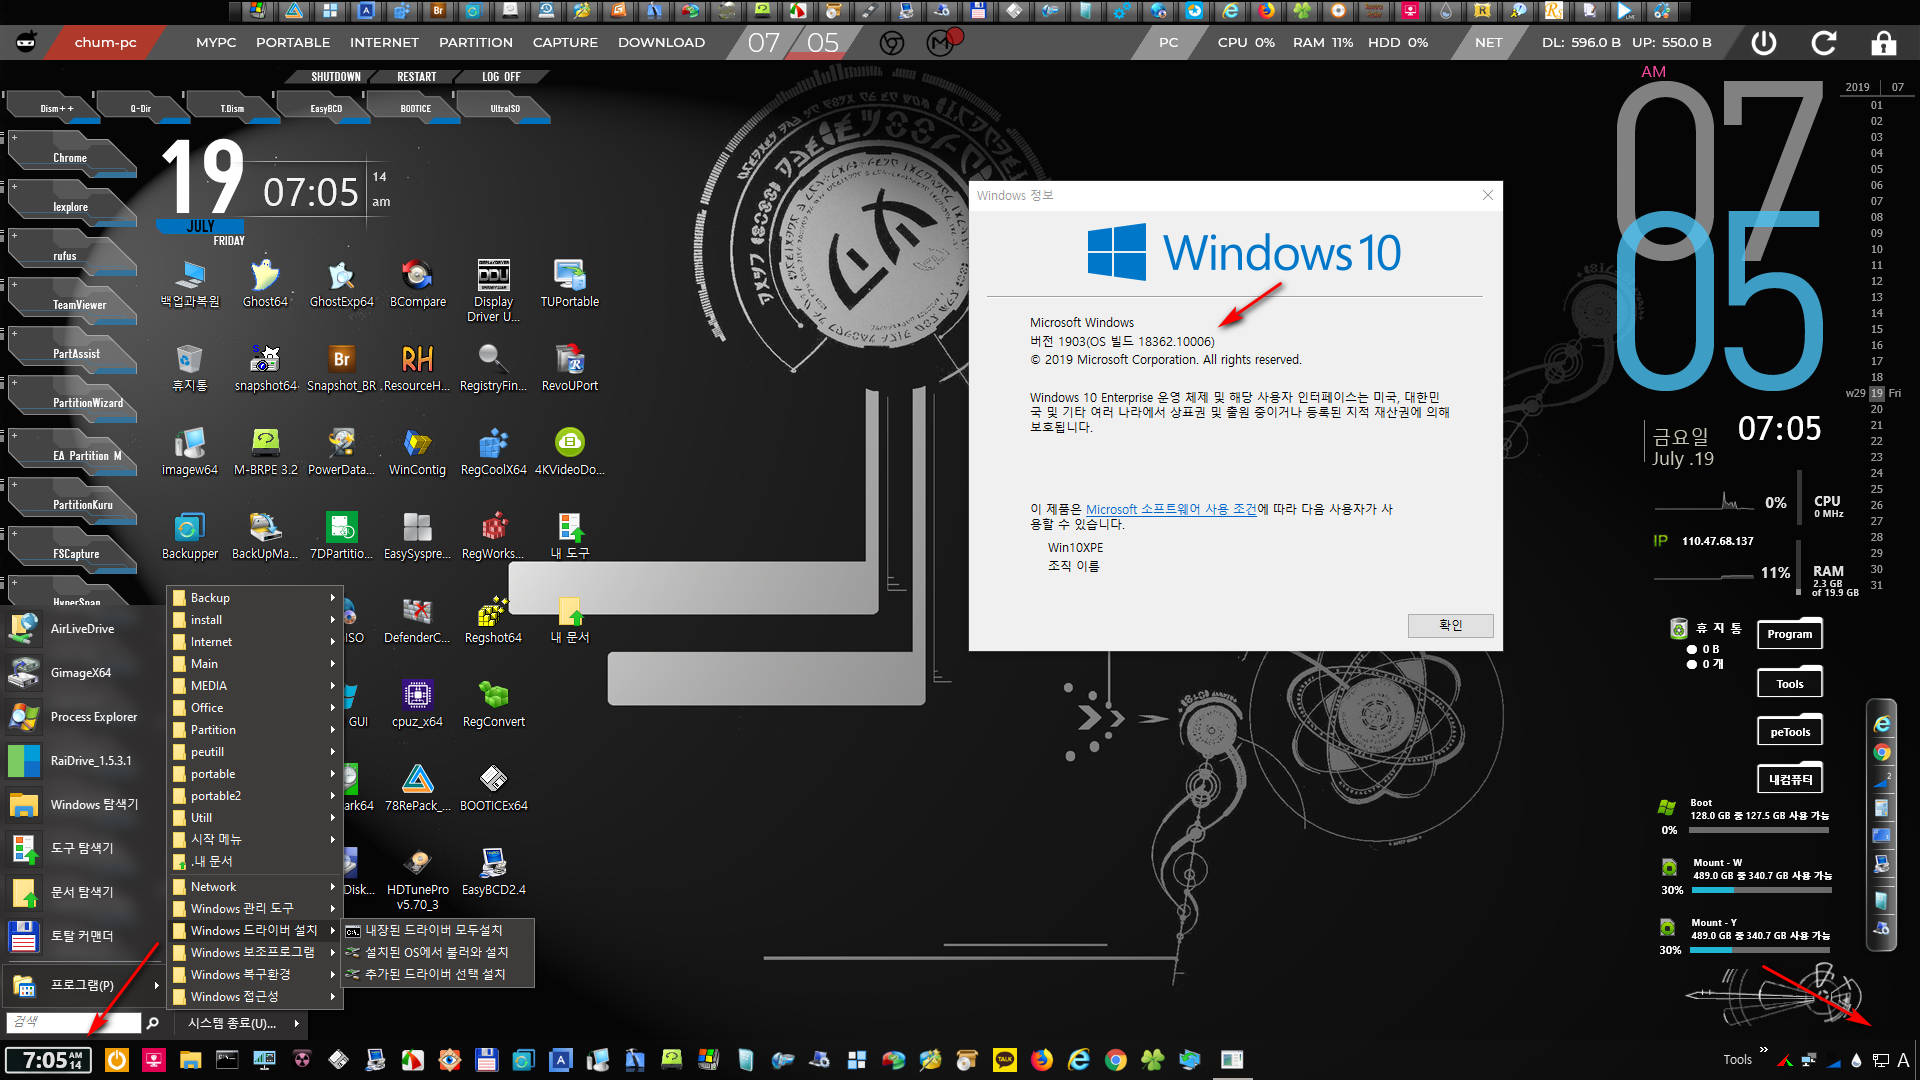The image size is (1920, 1080).
Task: Click the peTools widget button
Action: [x=1790, y=732]
